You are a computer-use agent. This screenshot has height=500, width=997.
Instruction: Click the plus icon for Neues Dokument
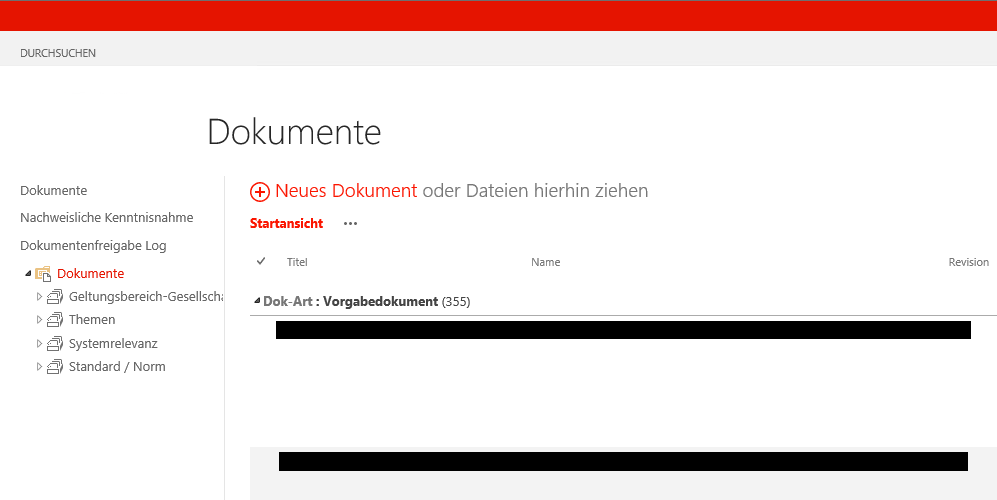pyautogui.click(x=259, y=191)
